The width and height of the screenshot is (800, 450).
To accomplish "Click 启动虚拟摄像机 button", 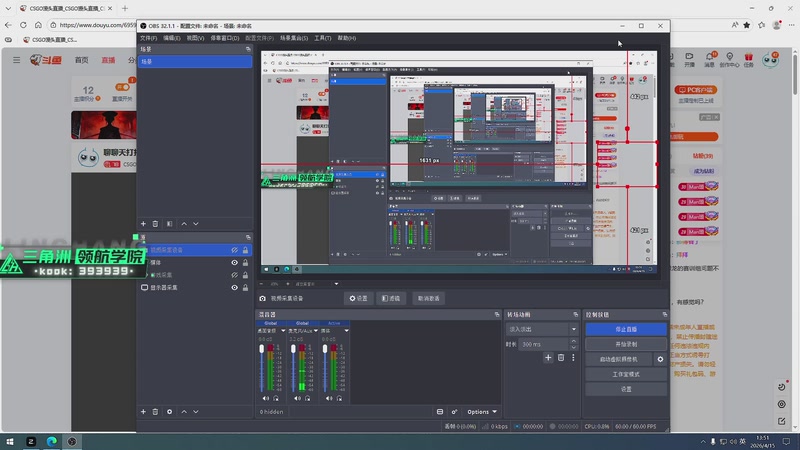I will pos(618,359).
